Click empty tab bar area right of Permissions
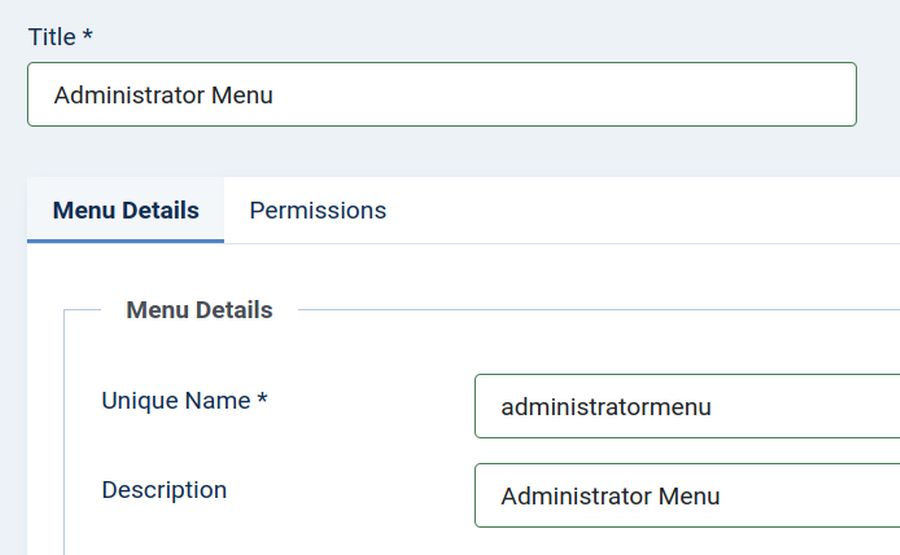 pos(650,211)
